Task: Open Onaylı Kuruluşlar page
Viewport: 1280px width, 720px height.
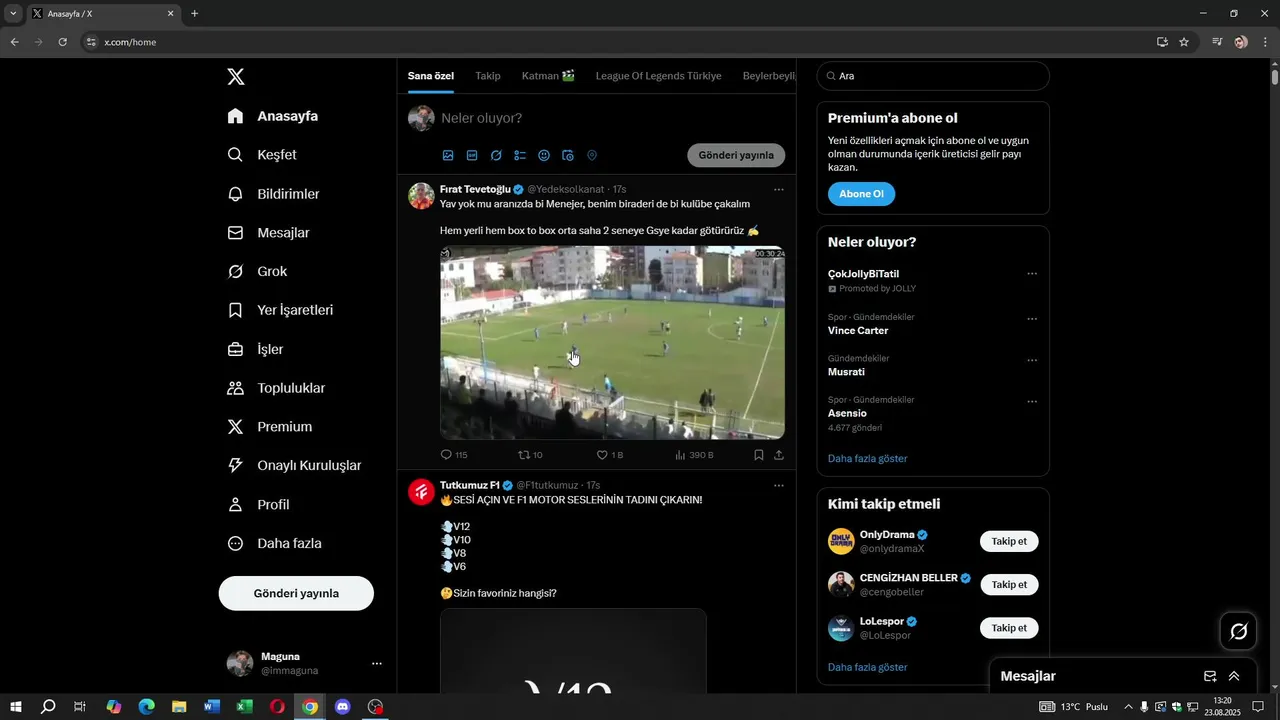Action: click(294, 466)
